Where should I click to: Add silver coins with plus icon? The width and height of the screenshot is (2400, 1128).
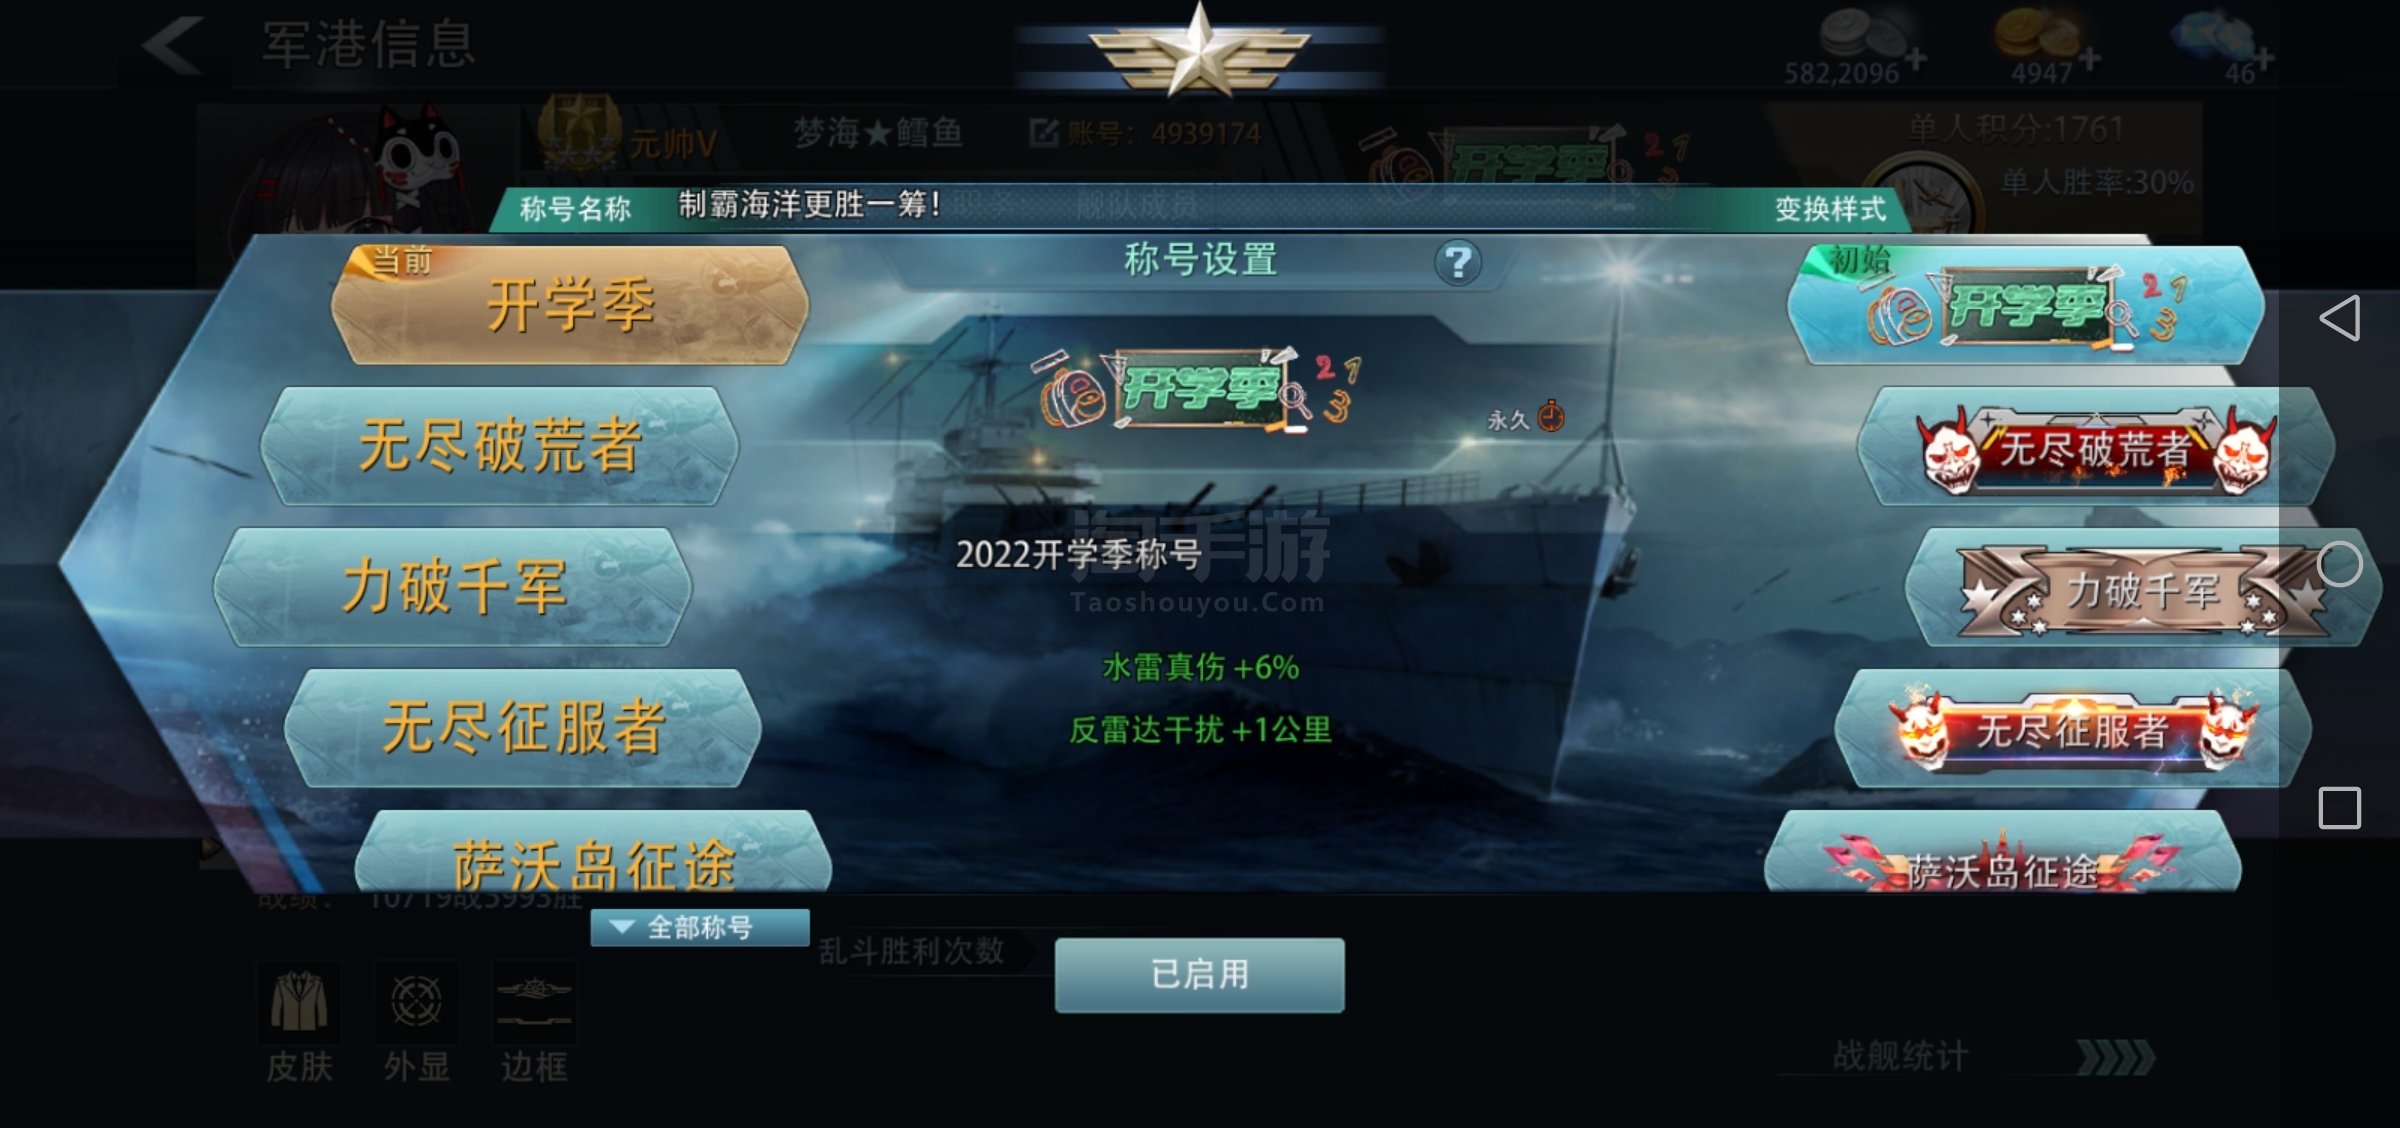(x=1916, y=60)
